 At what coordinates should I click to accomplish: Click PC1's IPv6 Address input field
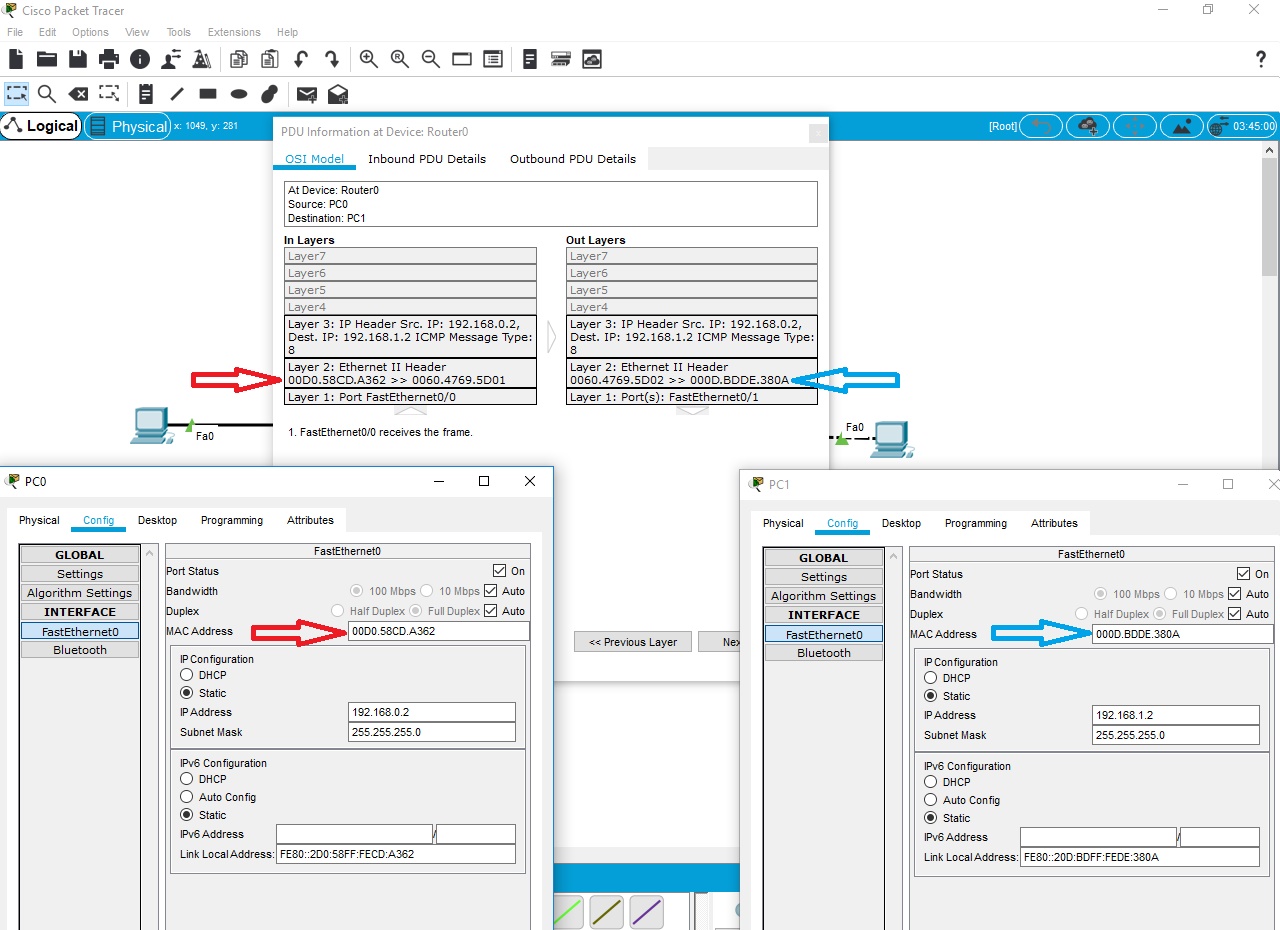pyautogui.click(x=1098, y=837)
